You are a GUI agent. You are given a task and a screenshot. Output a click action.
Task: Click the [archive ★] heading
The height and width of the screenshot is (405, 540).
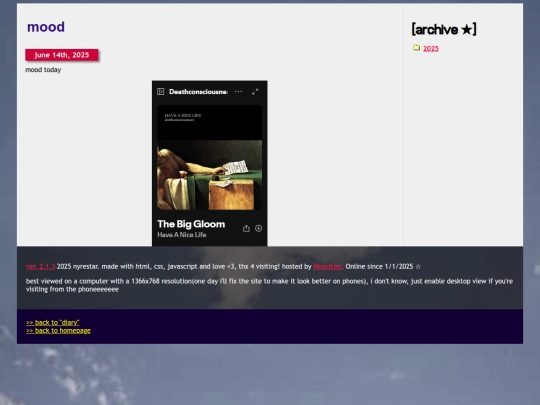click(444, 29)
